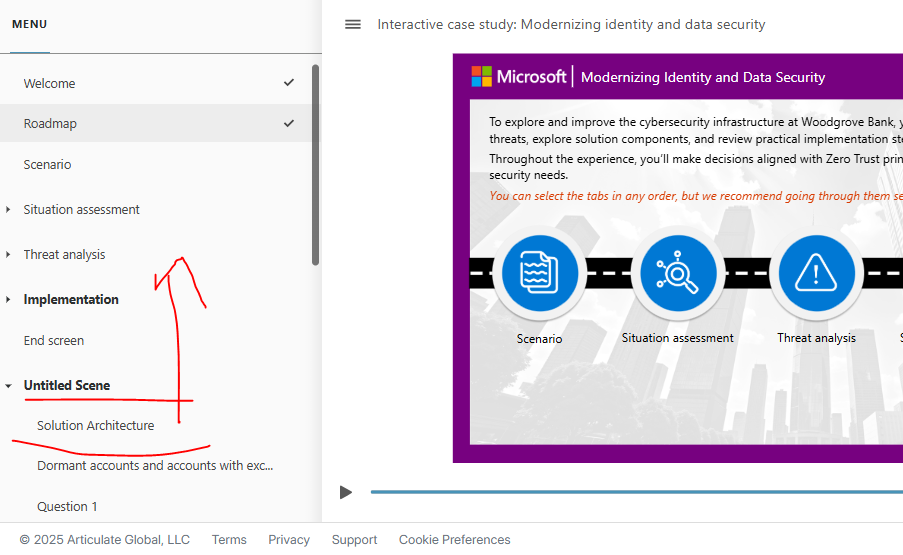Select Untitled Scene menu heading
This screenshot has width=903, height=555.
pyautogui.click(x=67, y=385)
